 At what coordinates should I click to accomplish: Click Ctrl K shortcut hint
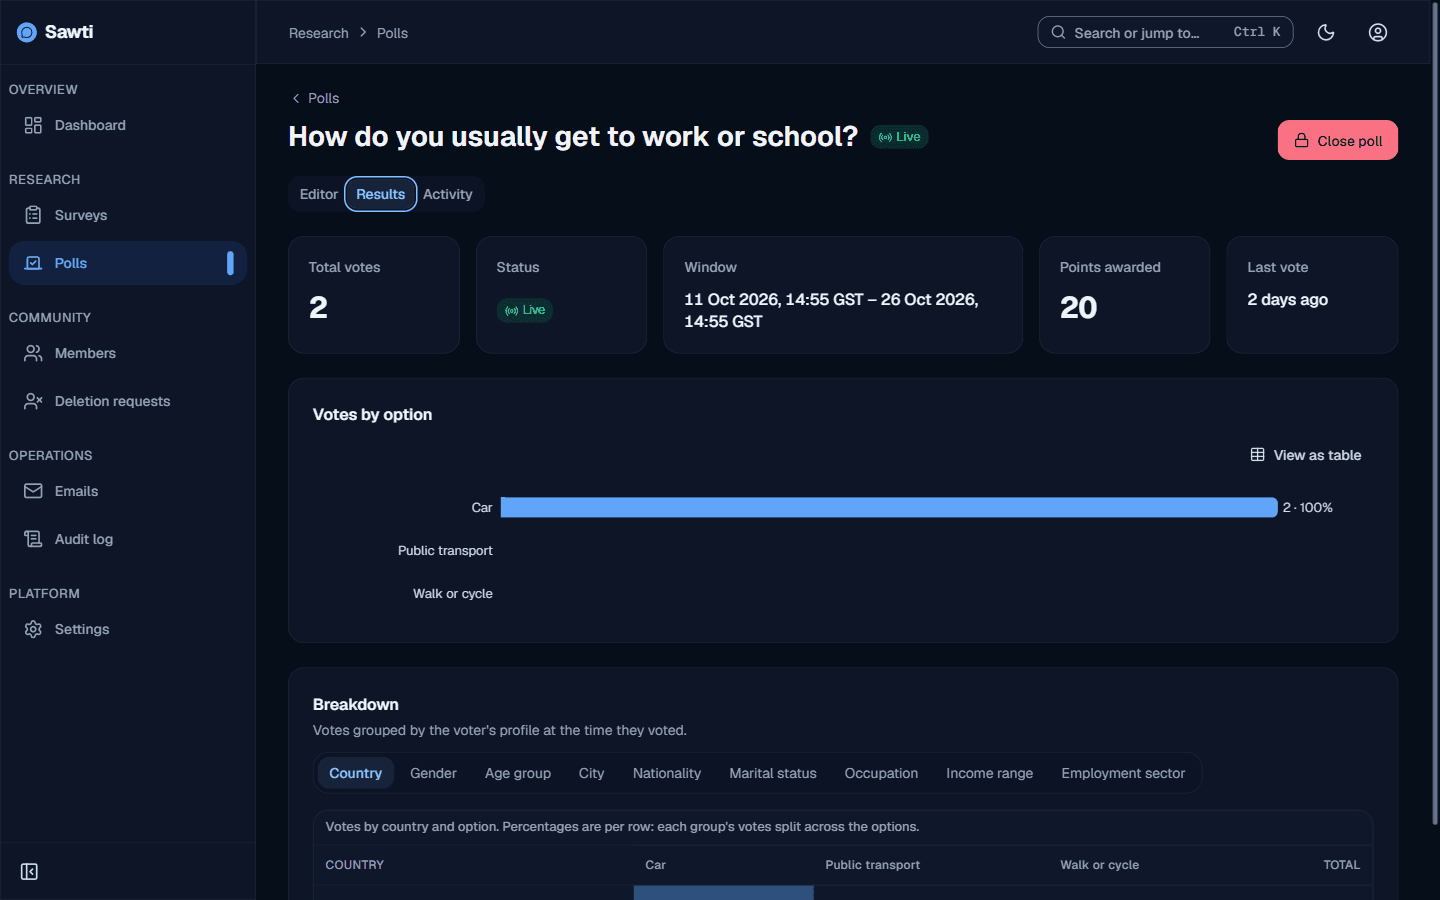1257,32
